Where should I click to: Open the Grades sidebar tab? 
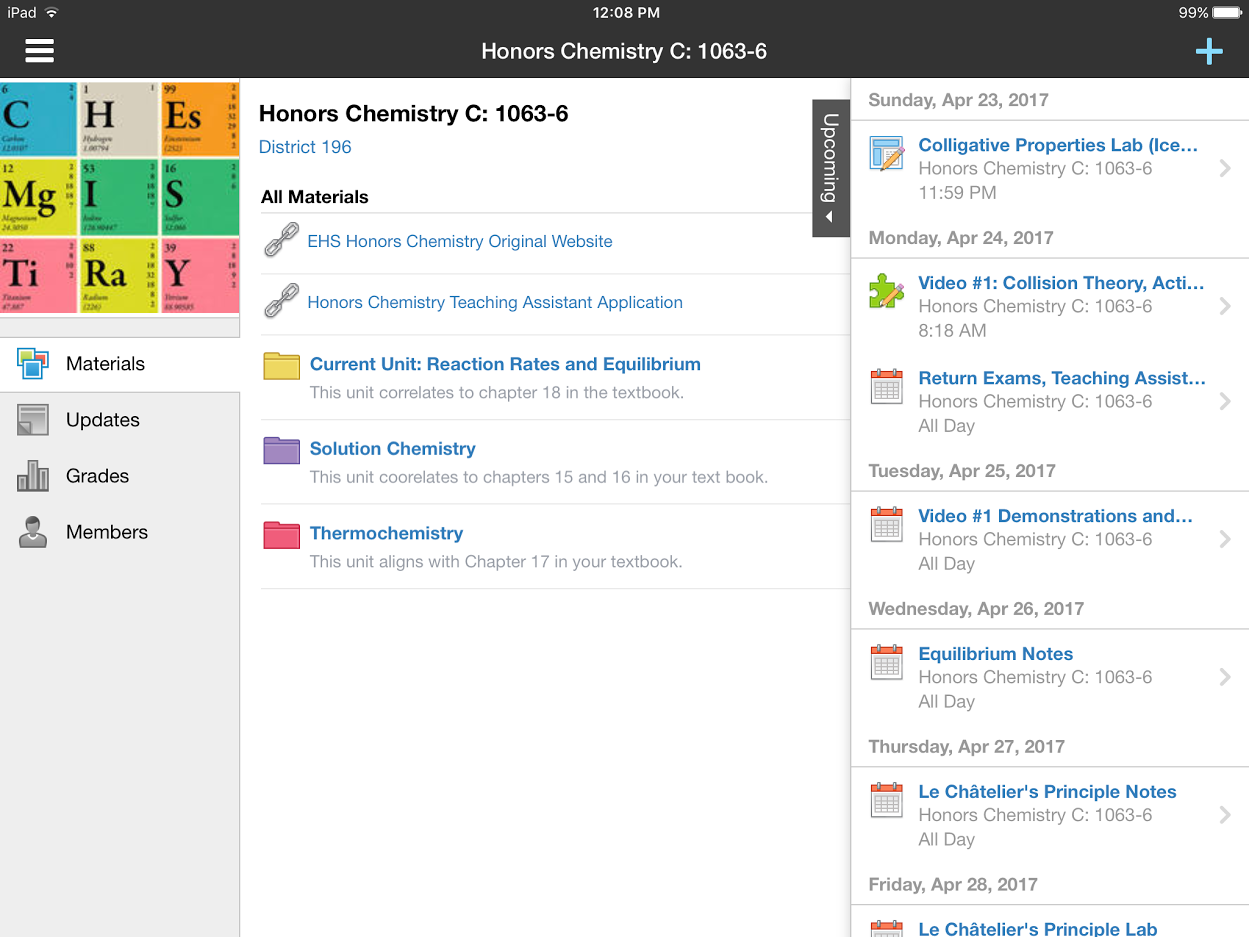pyautogui.click(x=120, y=476)
